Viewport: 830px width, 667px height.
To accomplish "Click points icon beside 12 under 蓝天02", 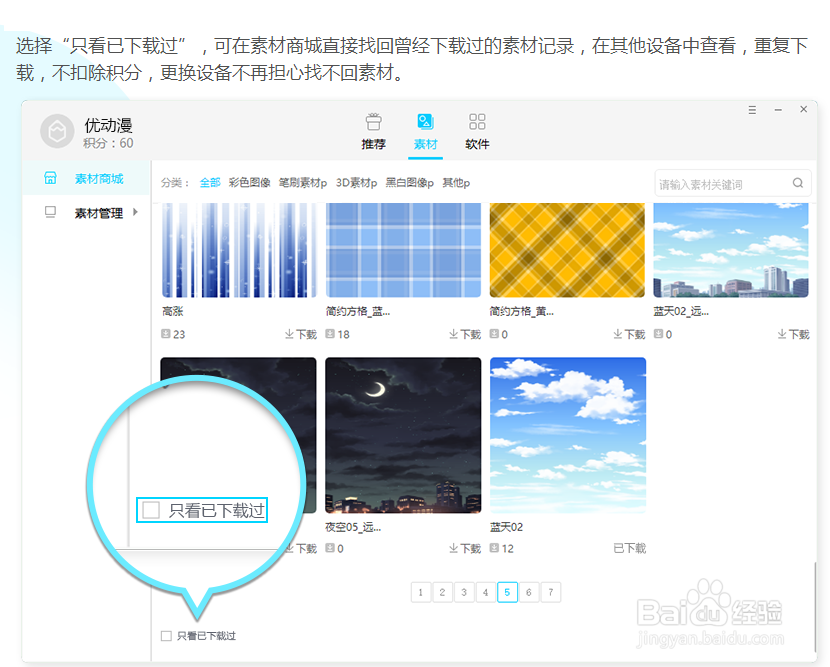I will click(x=494, y=548).
